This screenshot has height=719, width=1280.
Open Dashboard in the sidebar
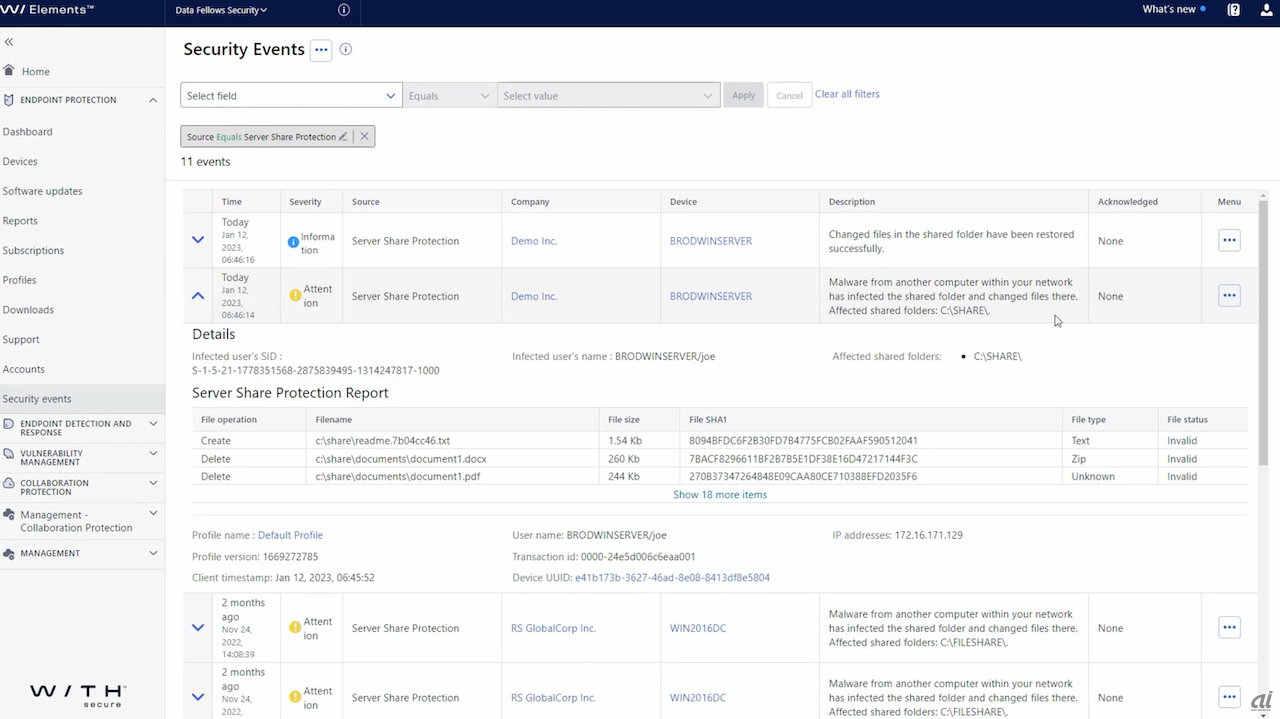(28, 132)
